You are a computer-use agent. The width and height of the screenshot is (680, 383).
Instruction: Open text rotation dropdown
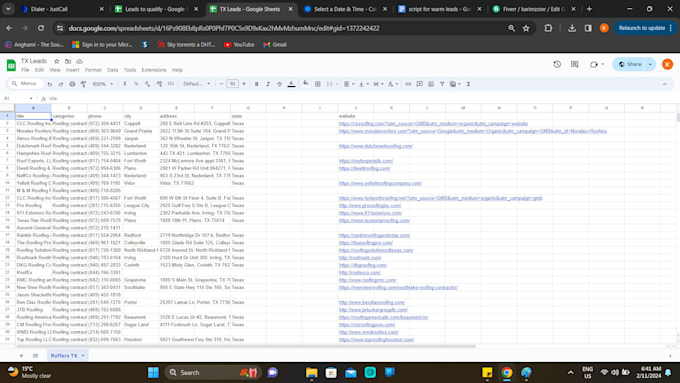click(392, 84)
